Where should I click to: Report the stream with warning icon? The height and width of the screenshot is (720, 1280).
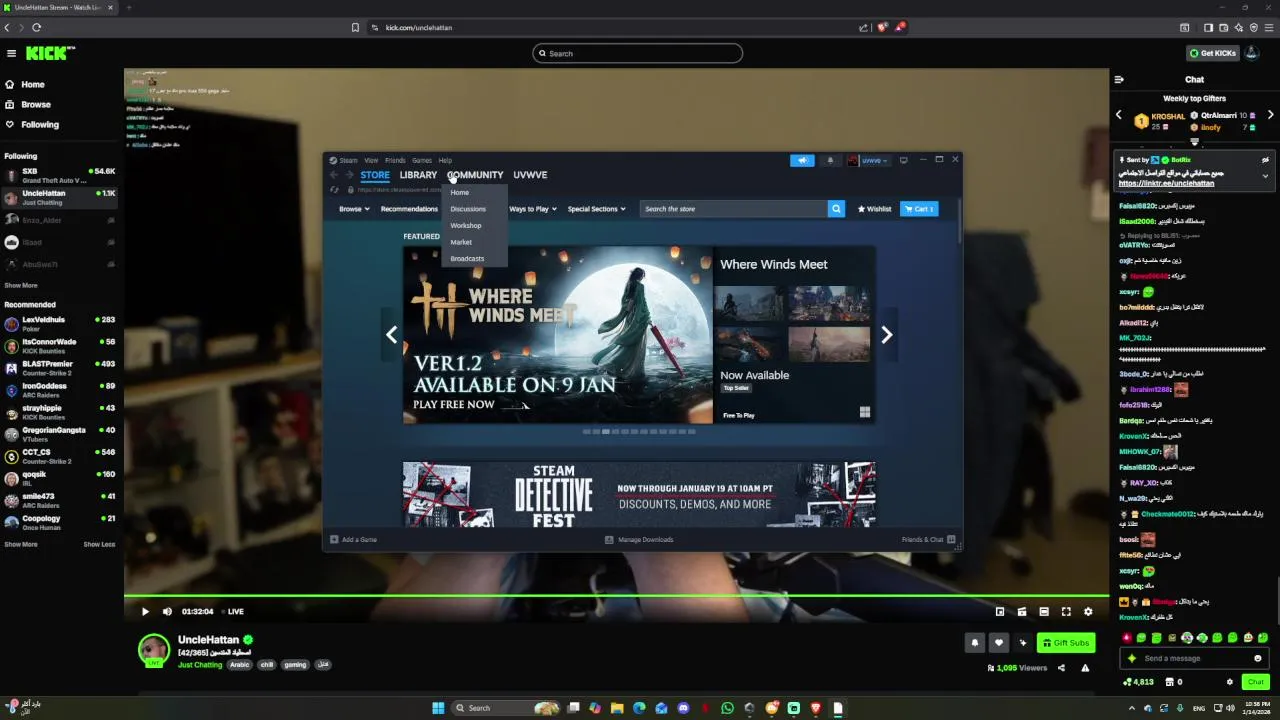pyautogui.click(x=1085, y=668)
